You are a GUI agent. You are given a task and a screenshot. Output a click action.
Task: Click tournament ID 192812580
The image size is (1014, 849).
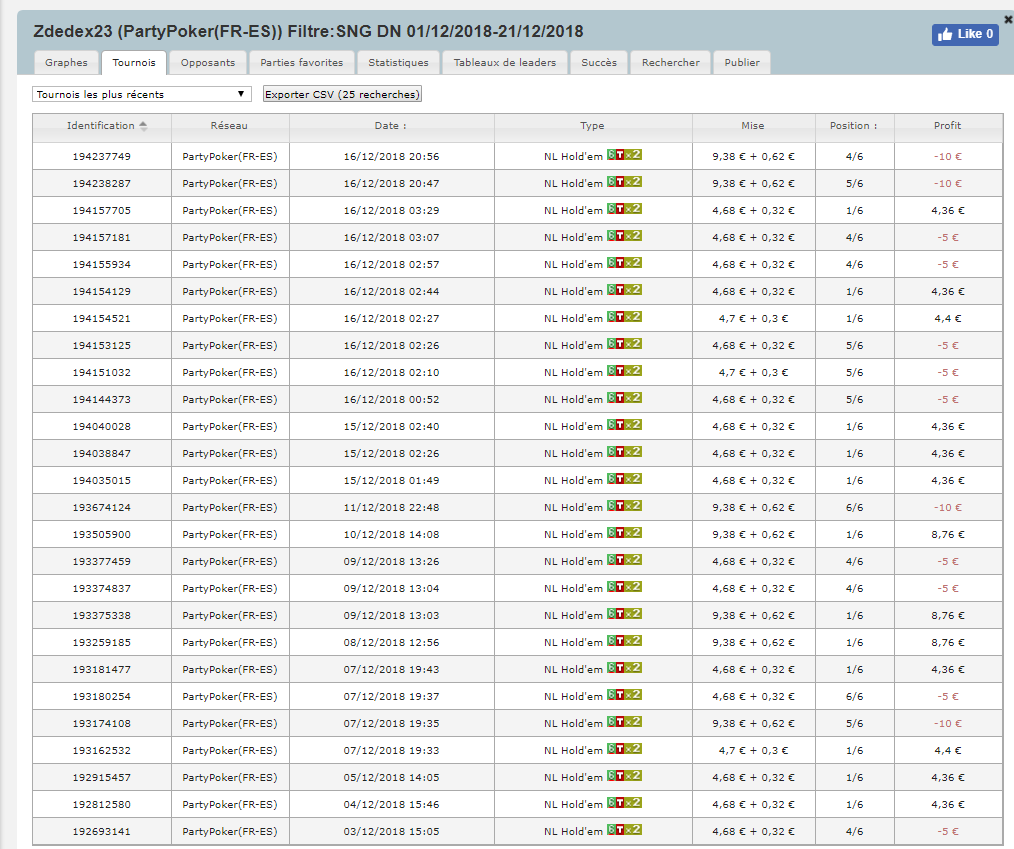coord(102,805)
